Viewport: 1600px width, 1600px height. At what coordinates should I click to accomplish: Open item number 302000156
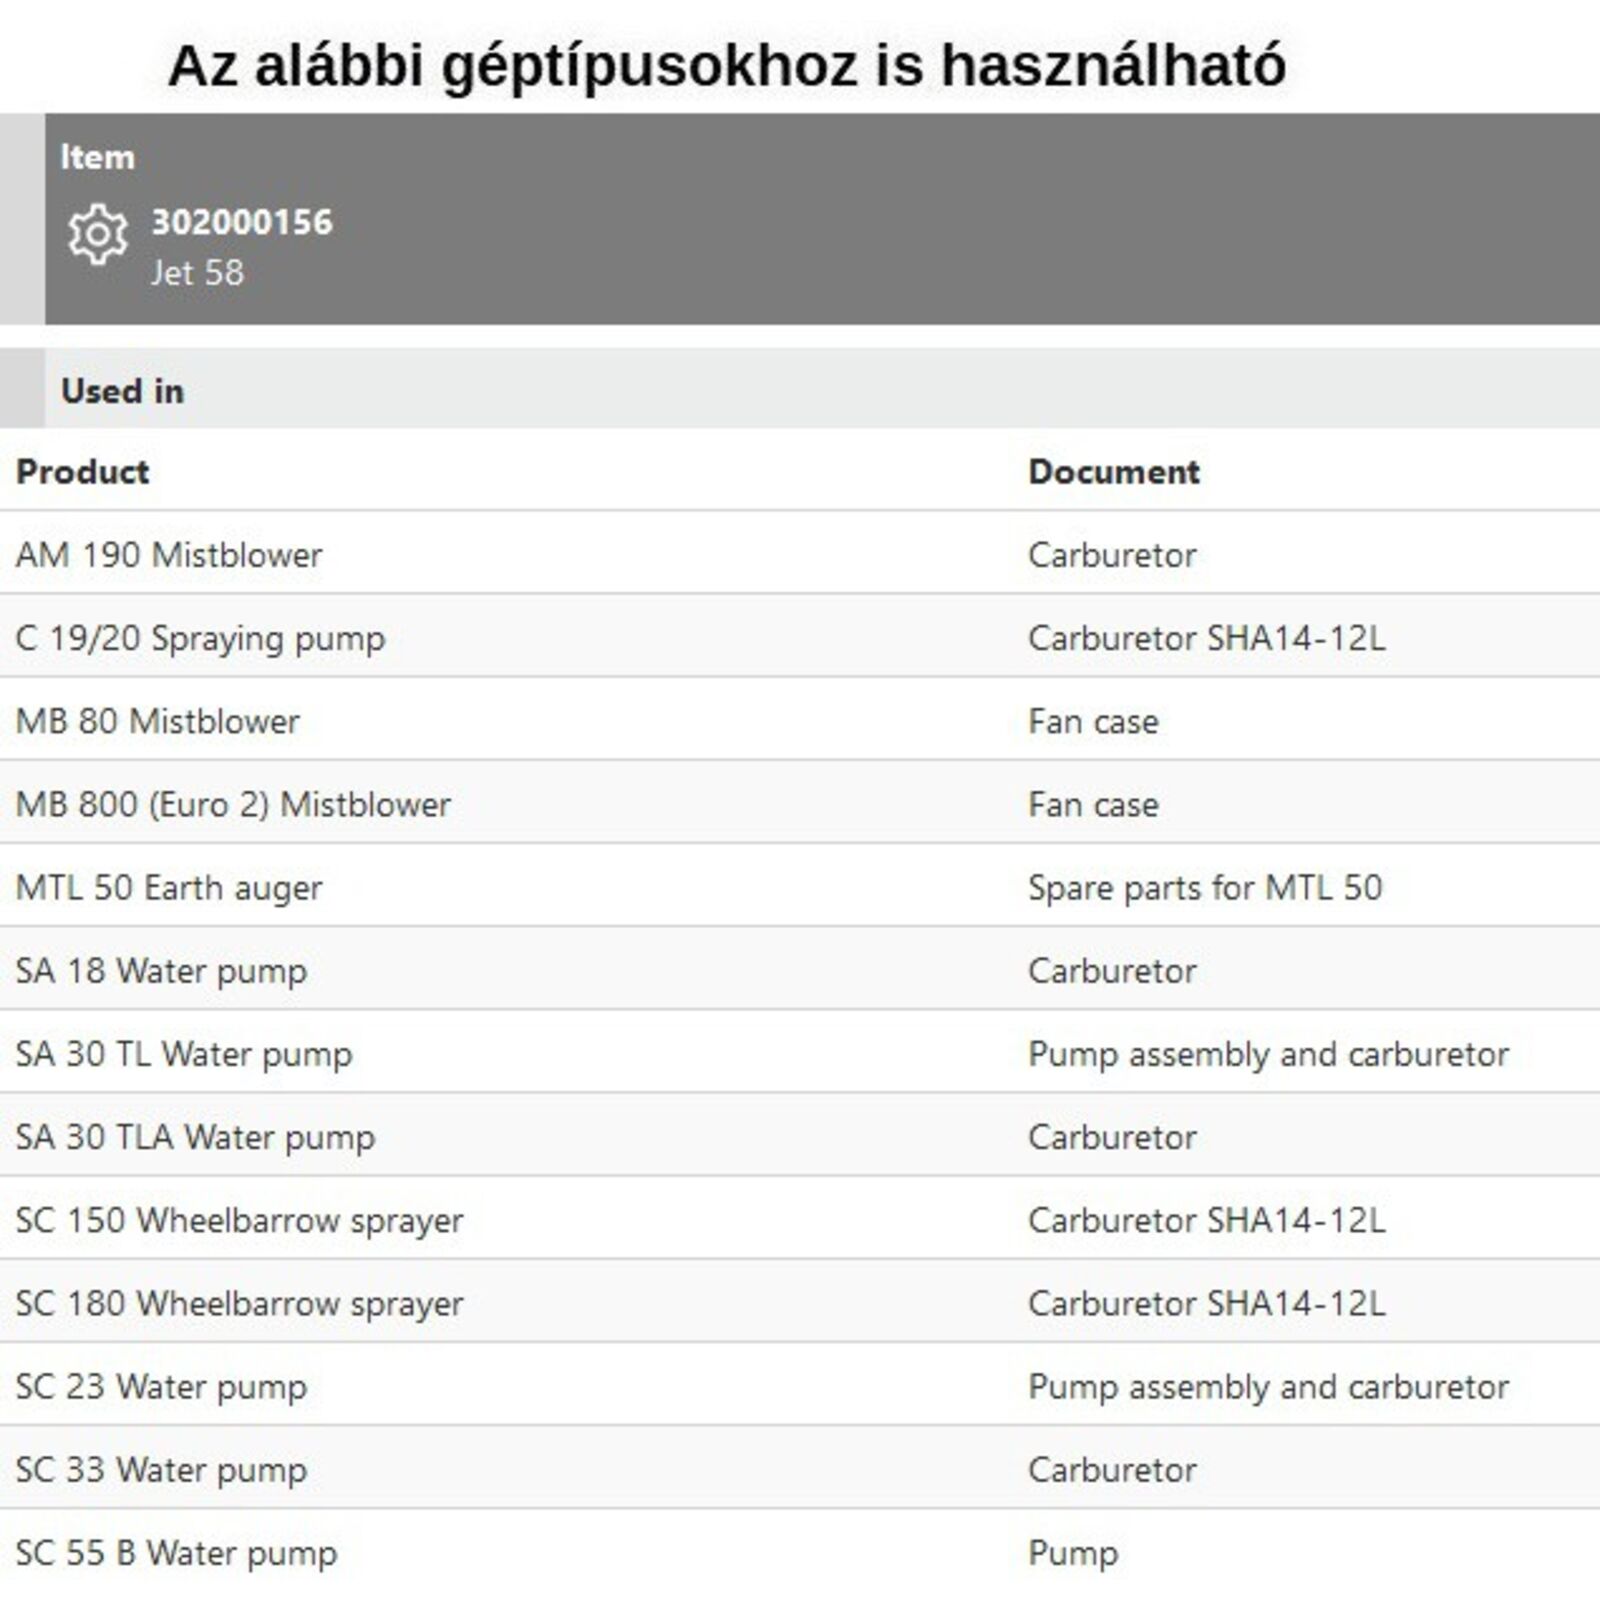(241, 222)
